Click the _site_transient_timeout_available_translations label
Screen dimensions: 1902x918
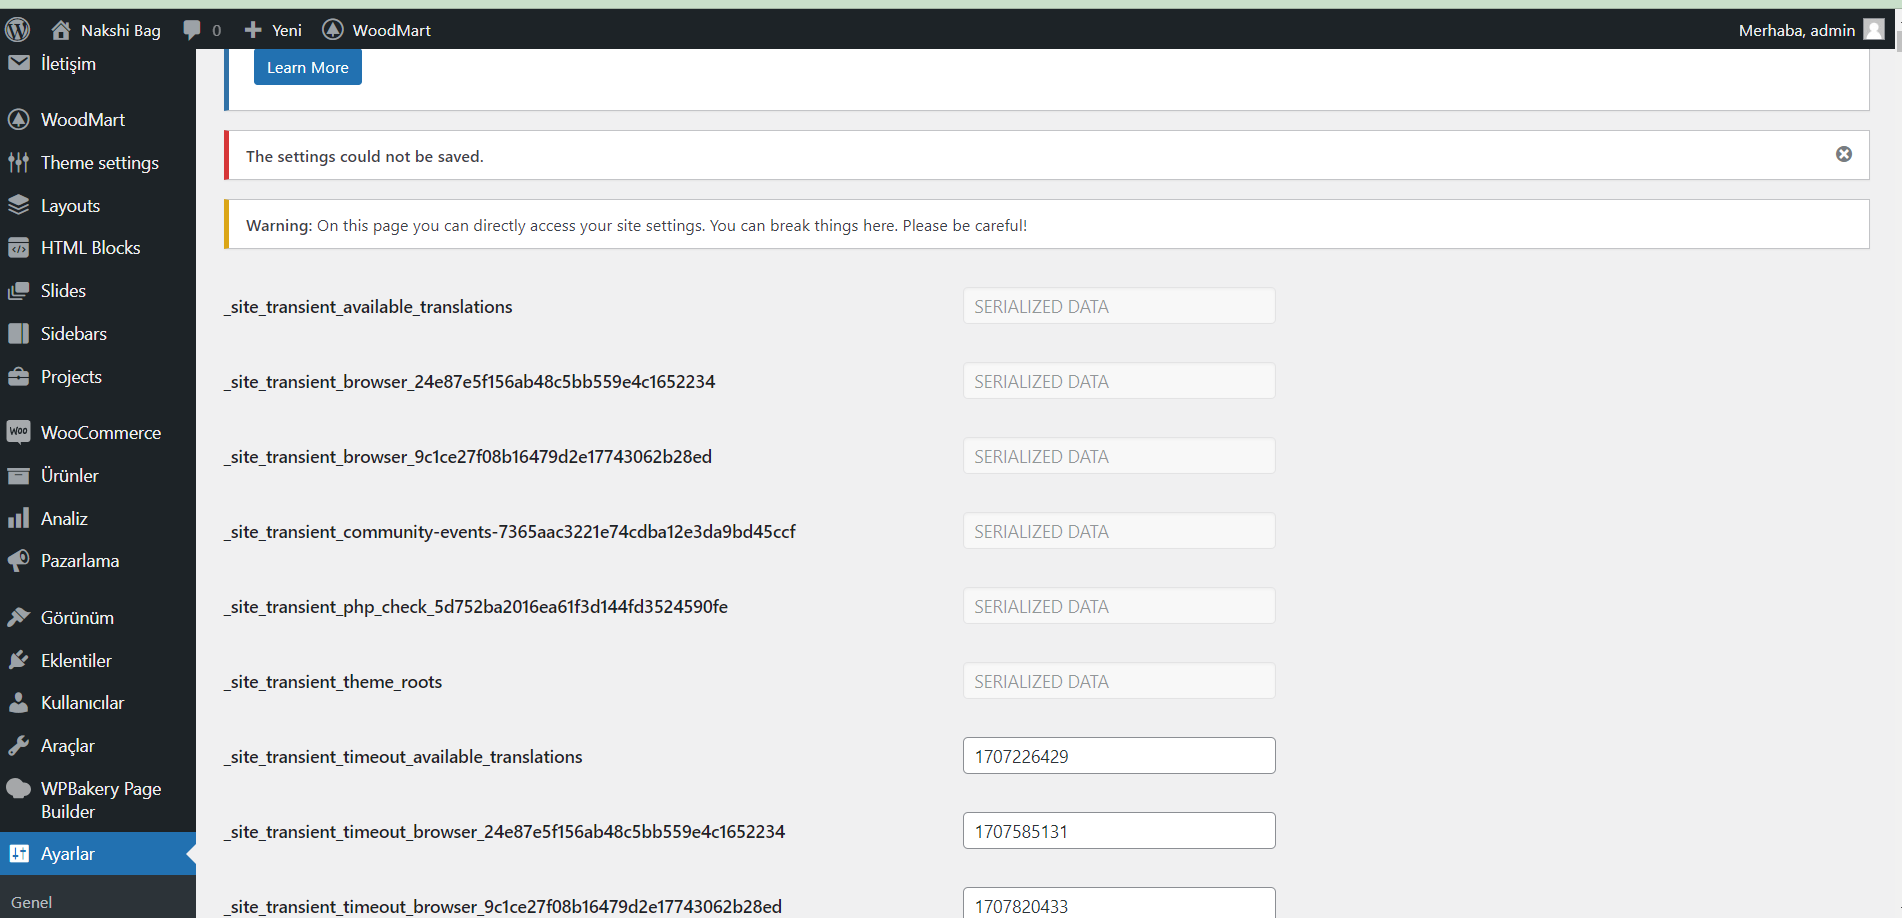[x=403, y=757]
